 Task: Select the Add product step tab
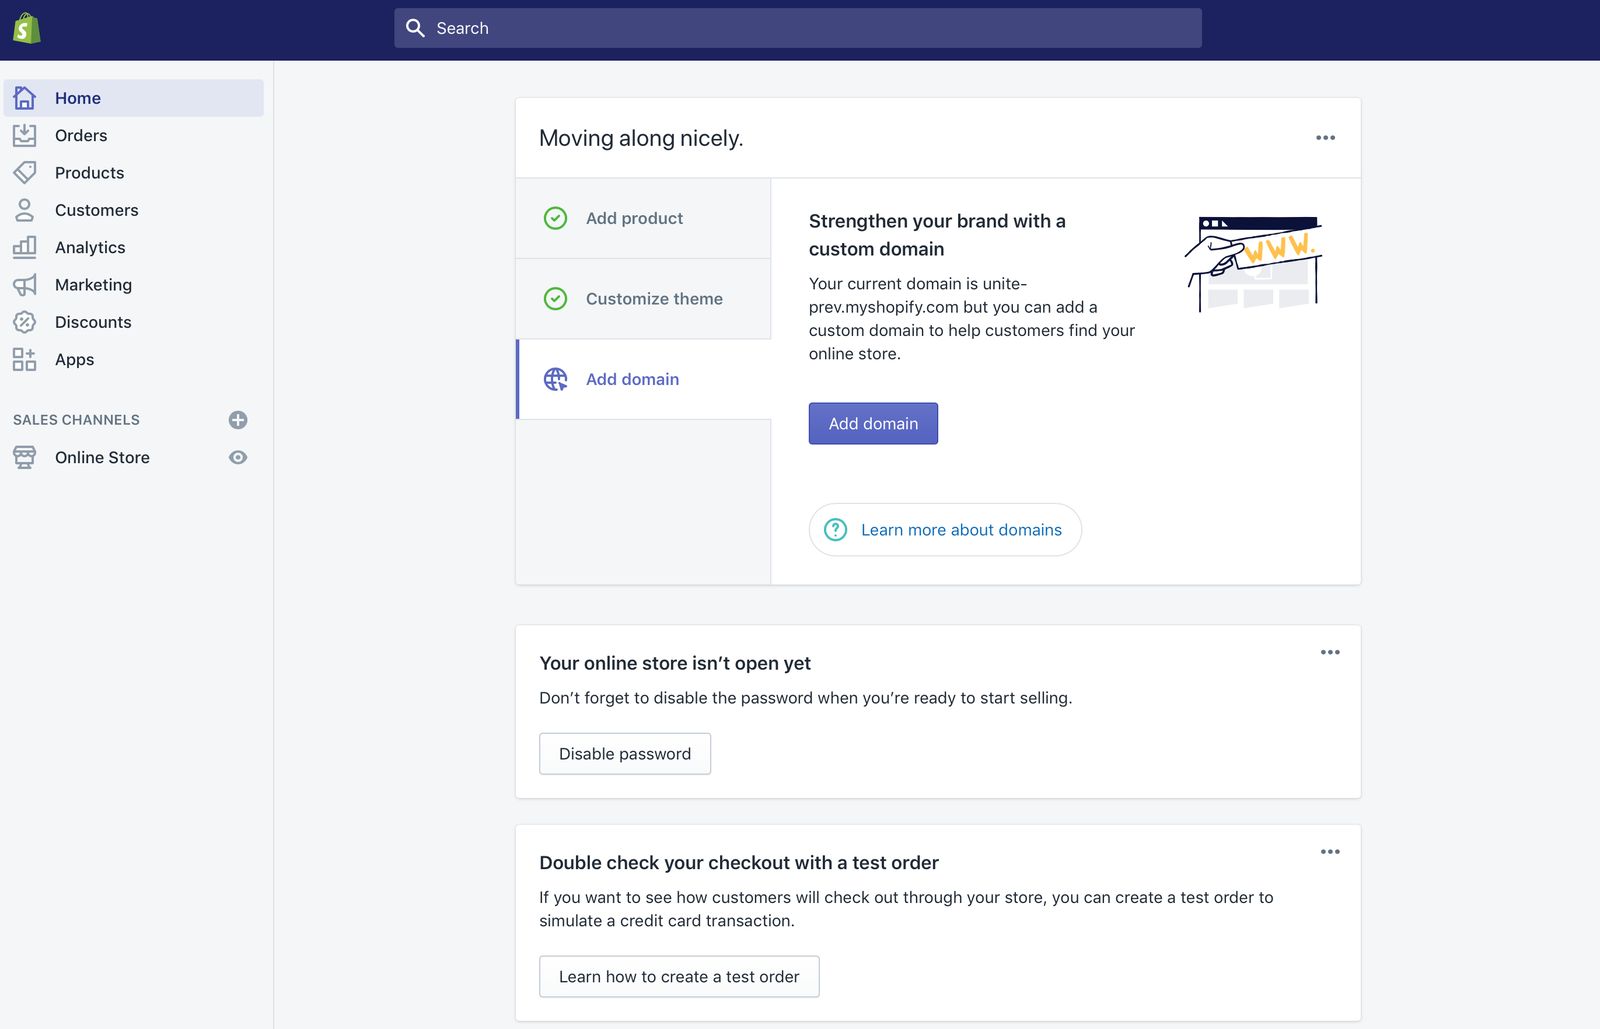[643, 218]
